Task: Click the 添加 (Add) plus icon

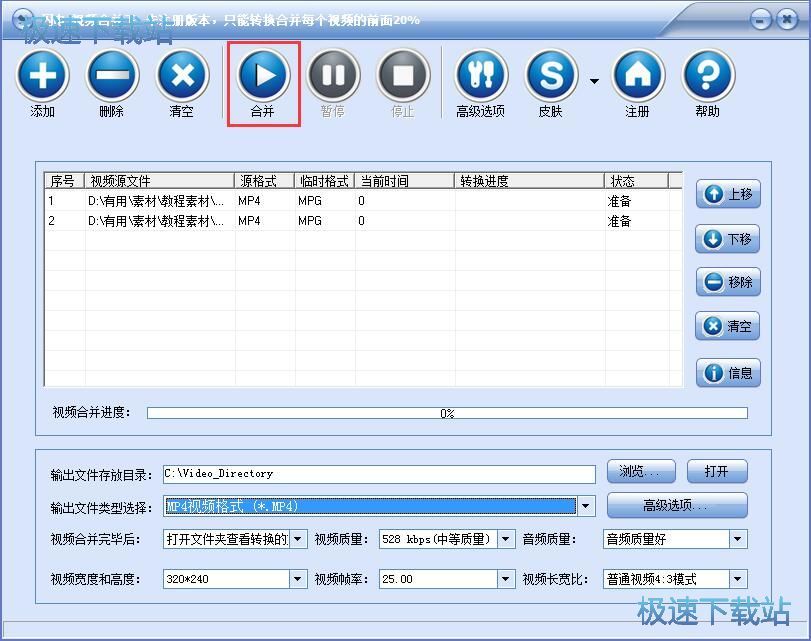Action: tap(42, 75)
